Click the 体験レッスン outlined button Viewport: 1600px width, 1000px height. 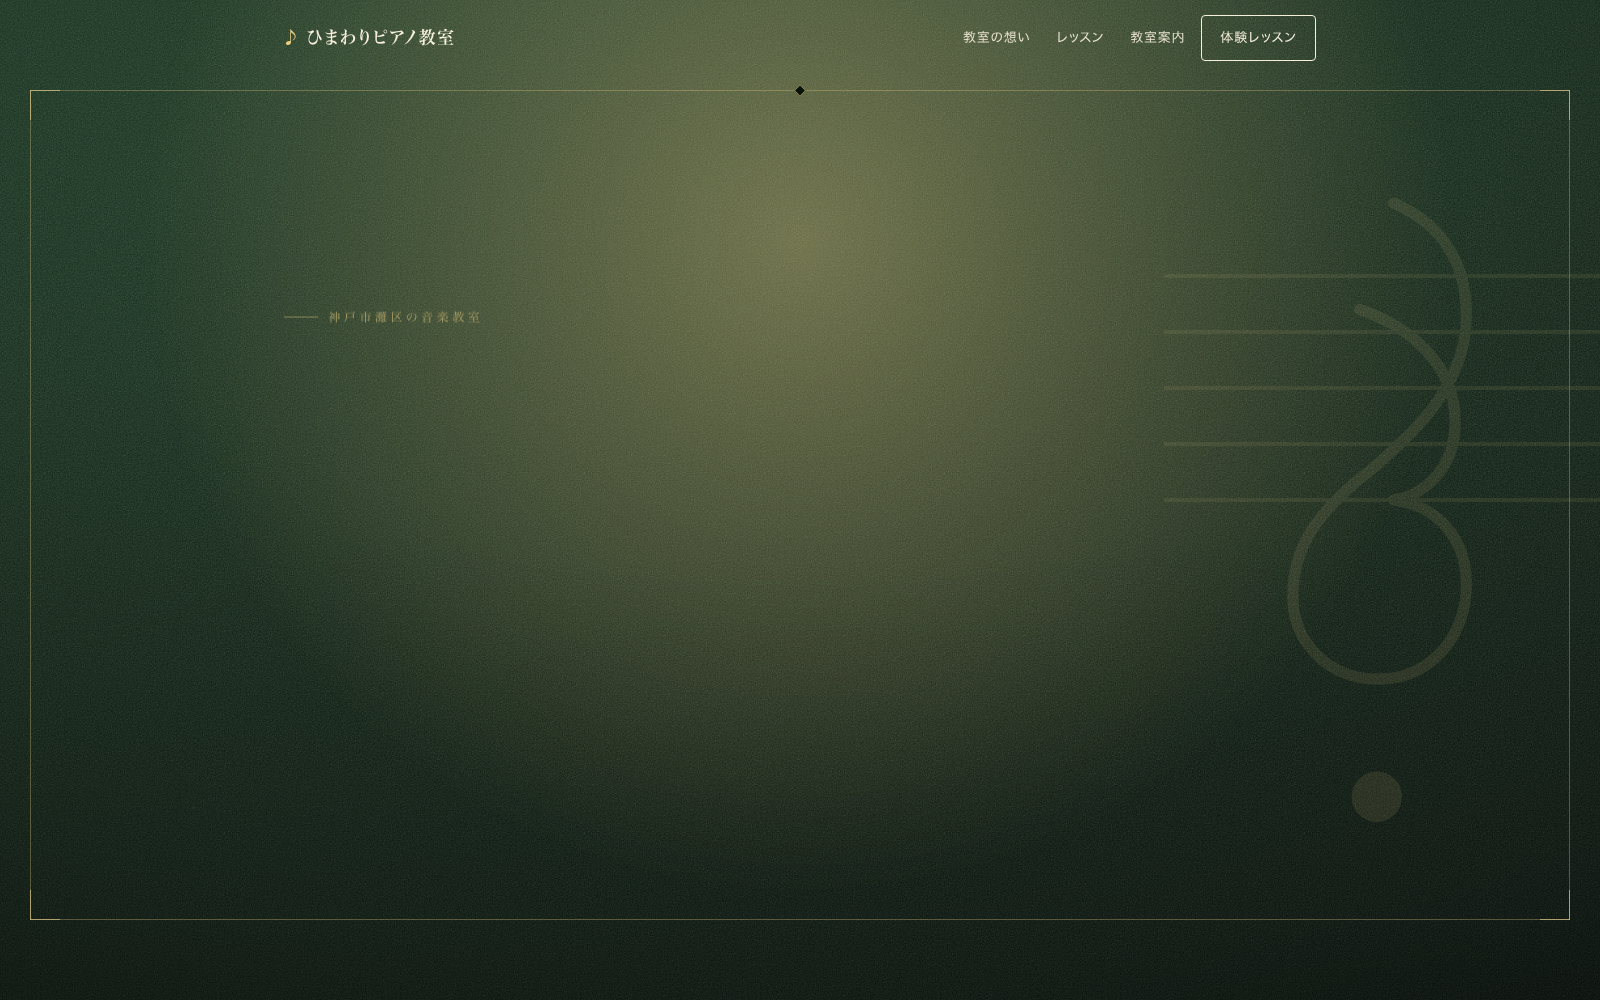click(x=1258, y=38)
